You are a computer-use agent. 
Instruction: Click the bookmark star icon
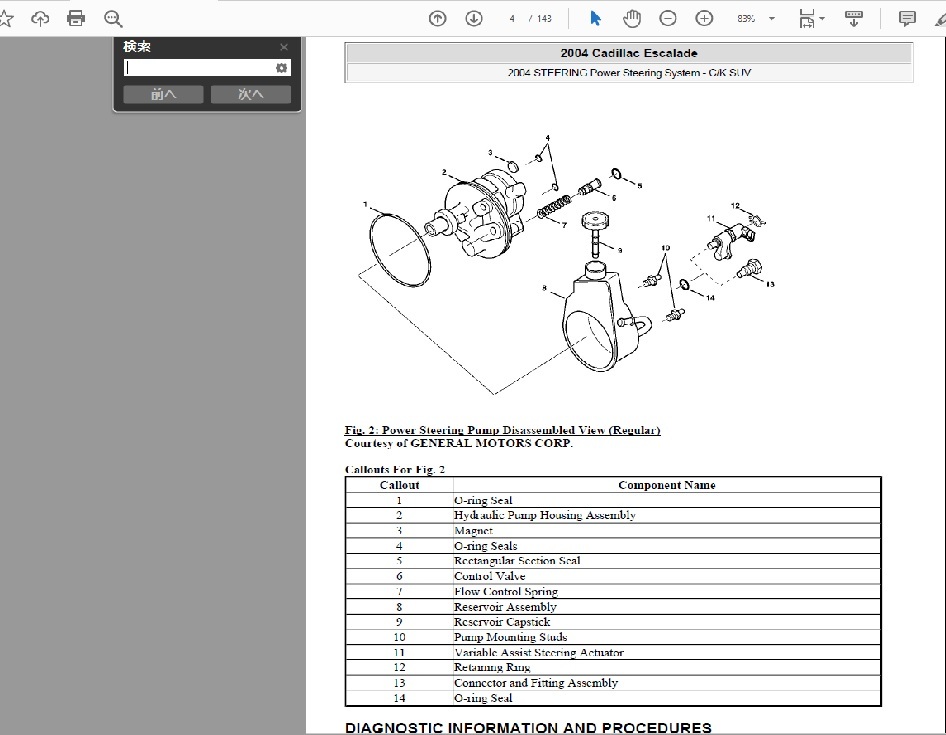pos(5,19)
